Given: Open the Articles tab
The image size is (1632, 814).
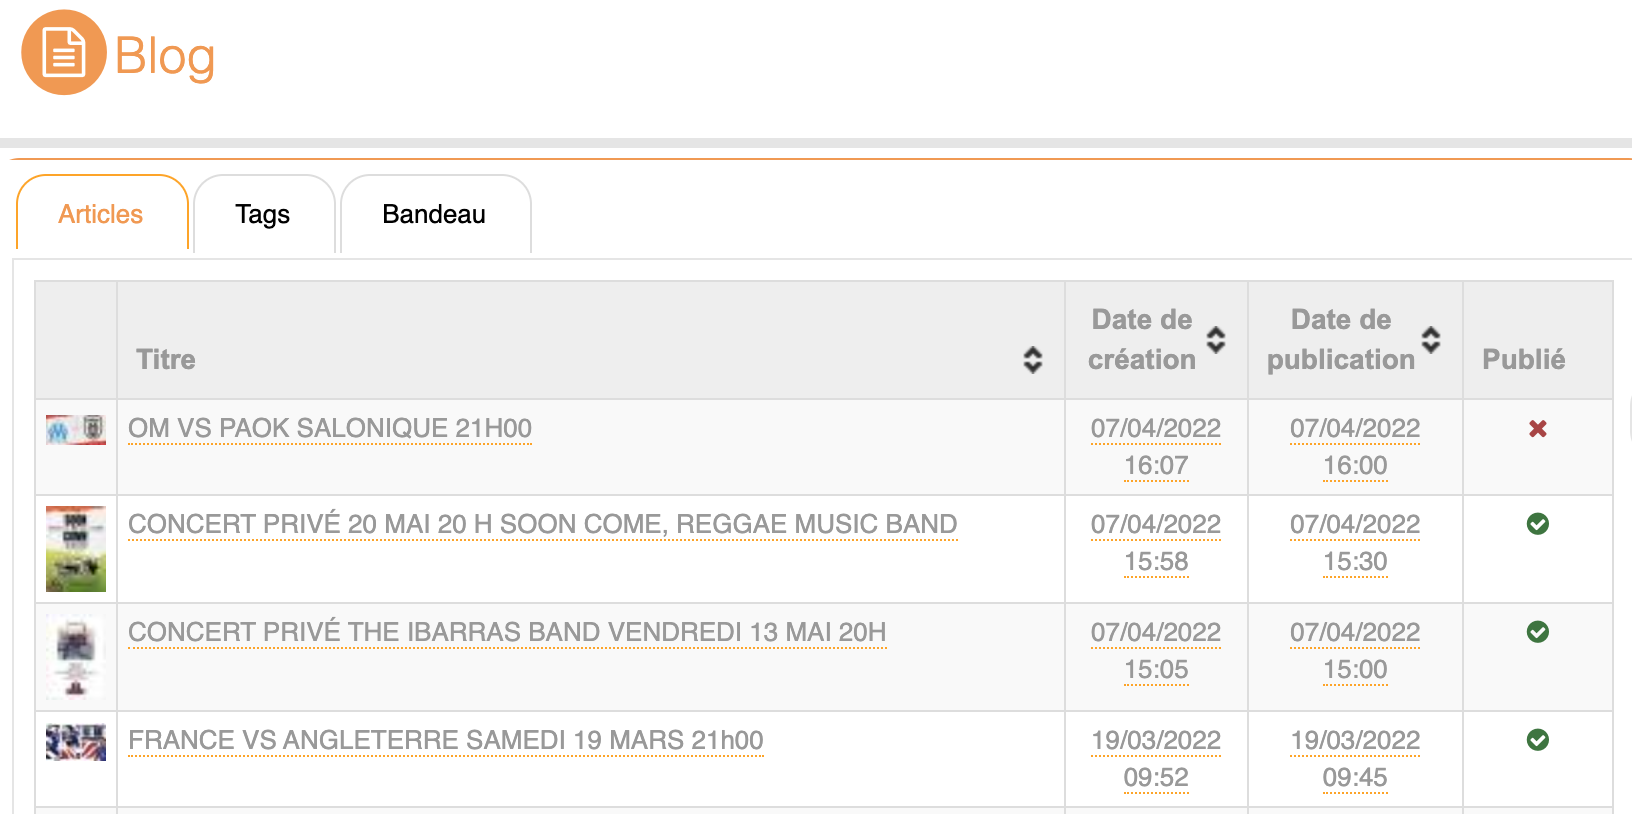Looking at the screenshot, I should click(101, 214).
